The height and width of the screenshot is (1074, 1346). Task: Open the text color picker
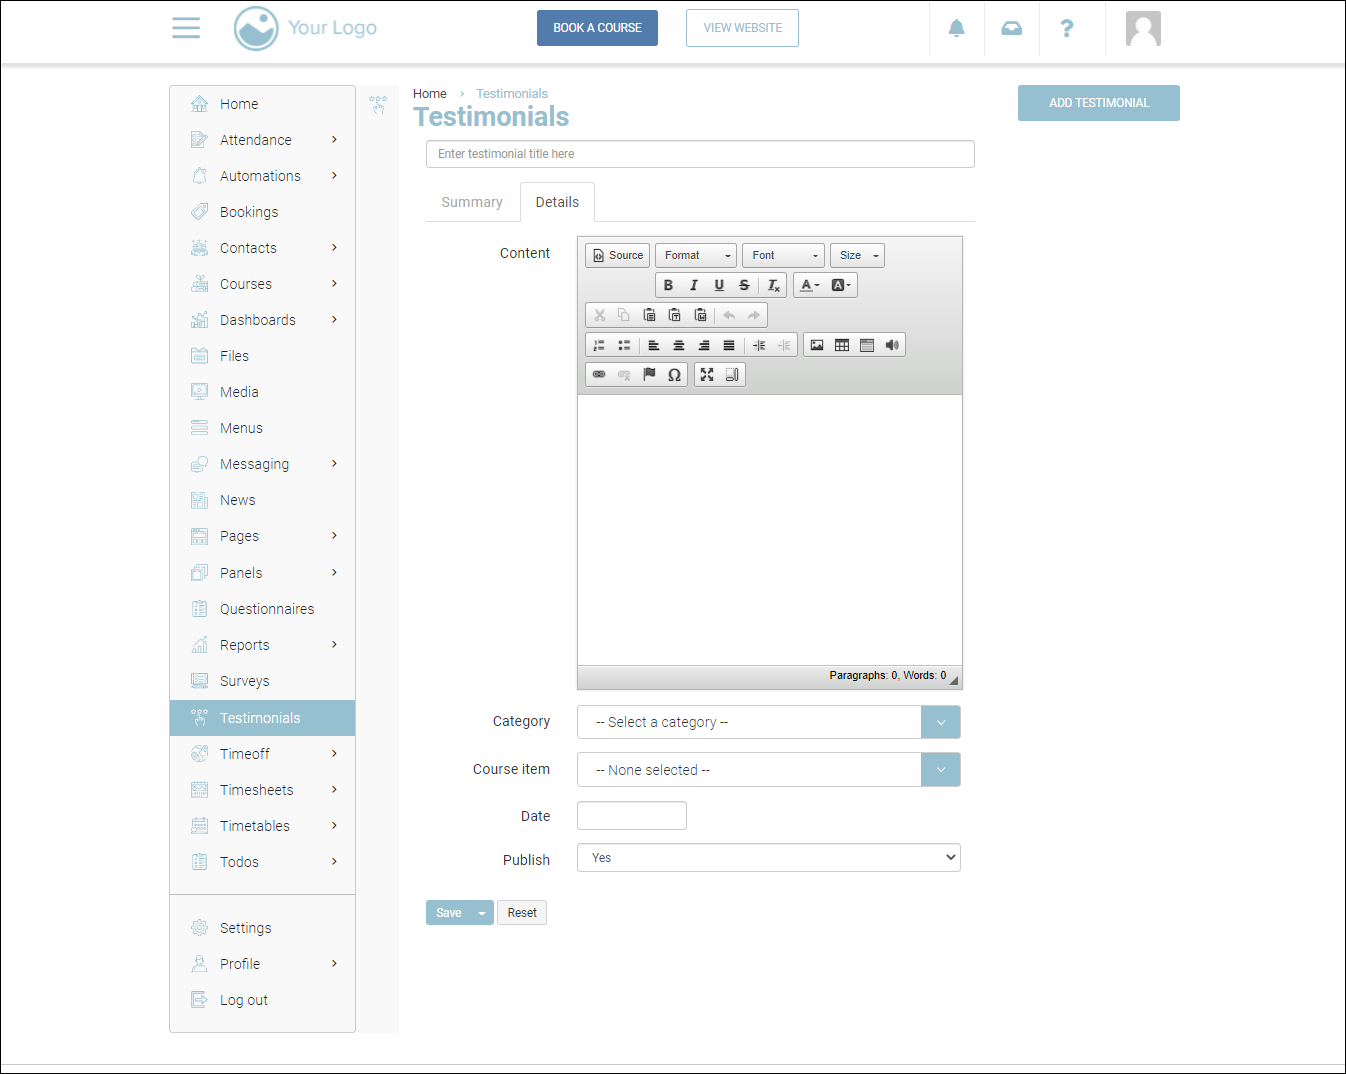(x=809, y=285)
